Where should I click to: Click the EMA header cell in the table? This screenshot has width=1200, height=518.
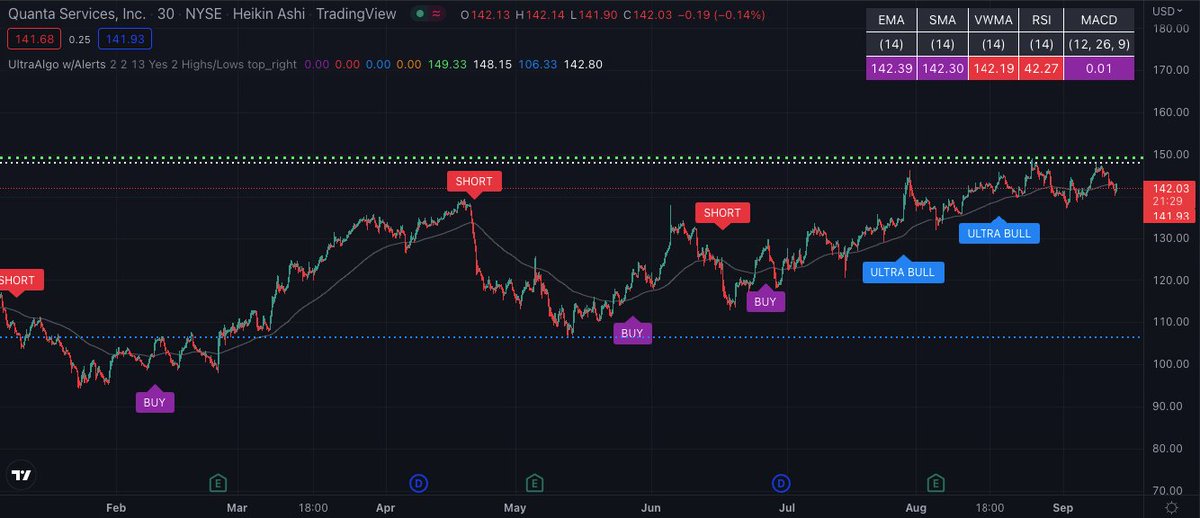point(891,21)
